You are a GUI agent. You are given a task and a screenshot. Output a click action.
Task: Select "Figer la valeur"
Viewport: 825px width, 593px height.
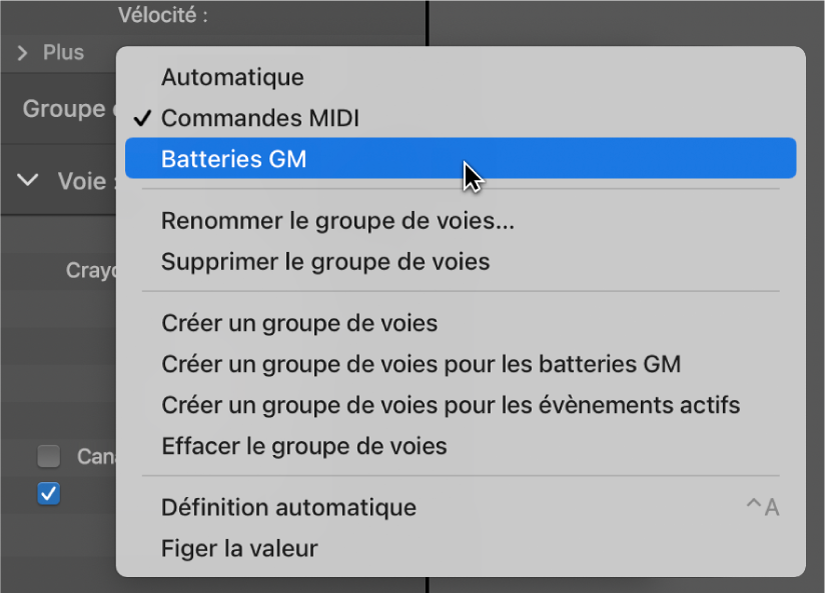(237, 548)
